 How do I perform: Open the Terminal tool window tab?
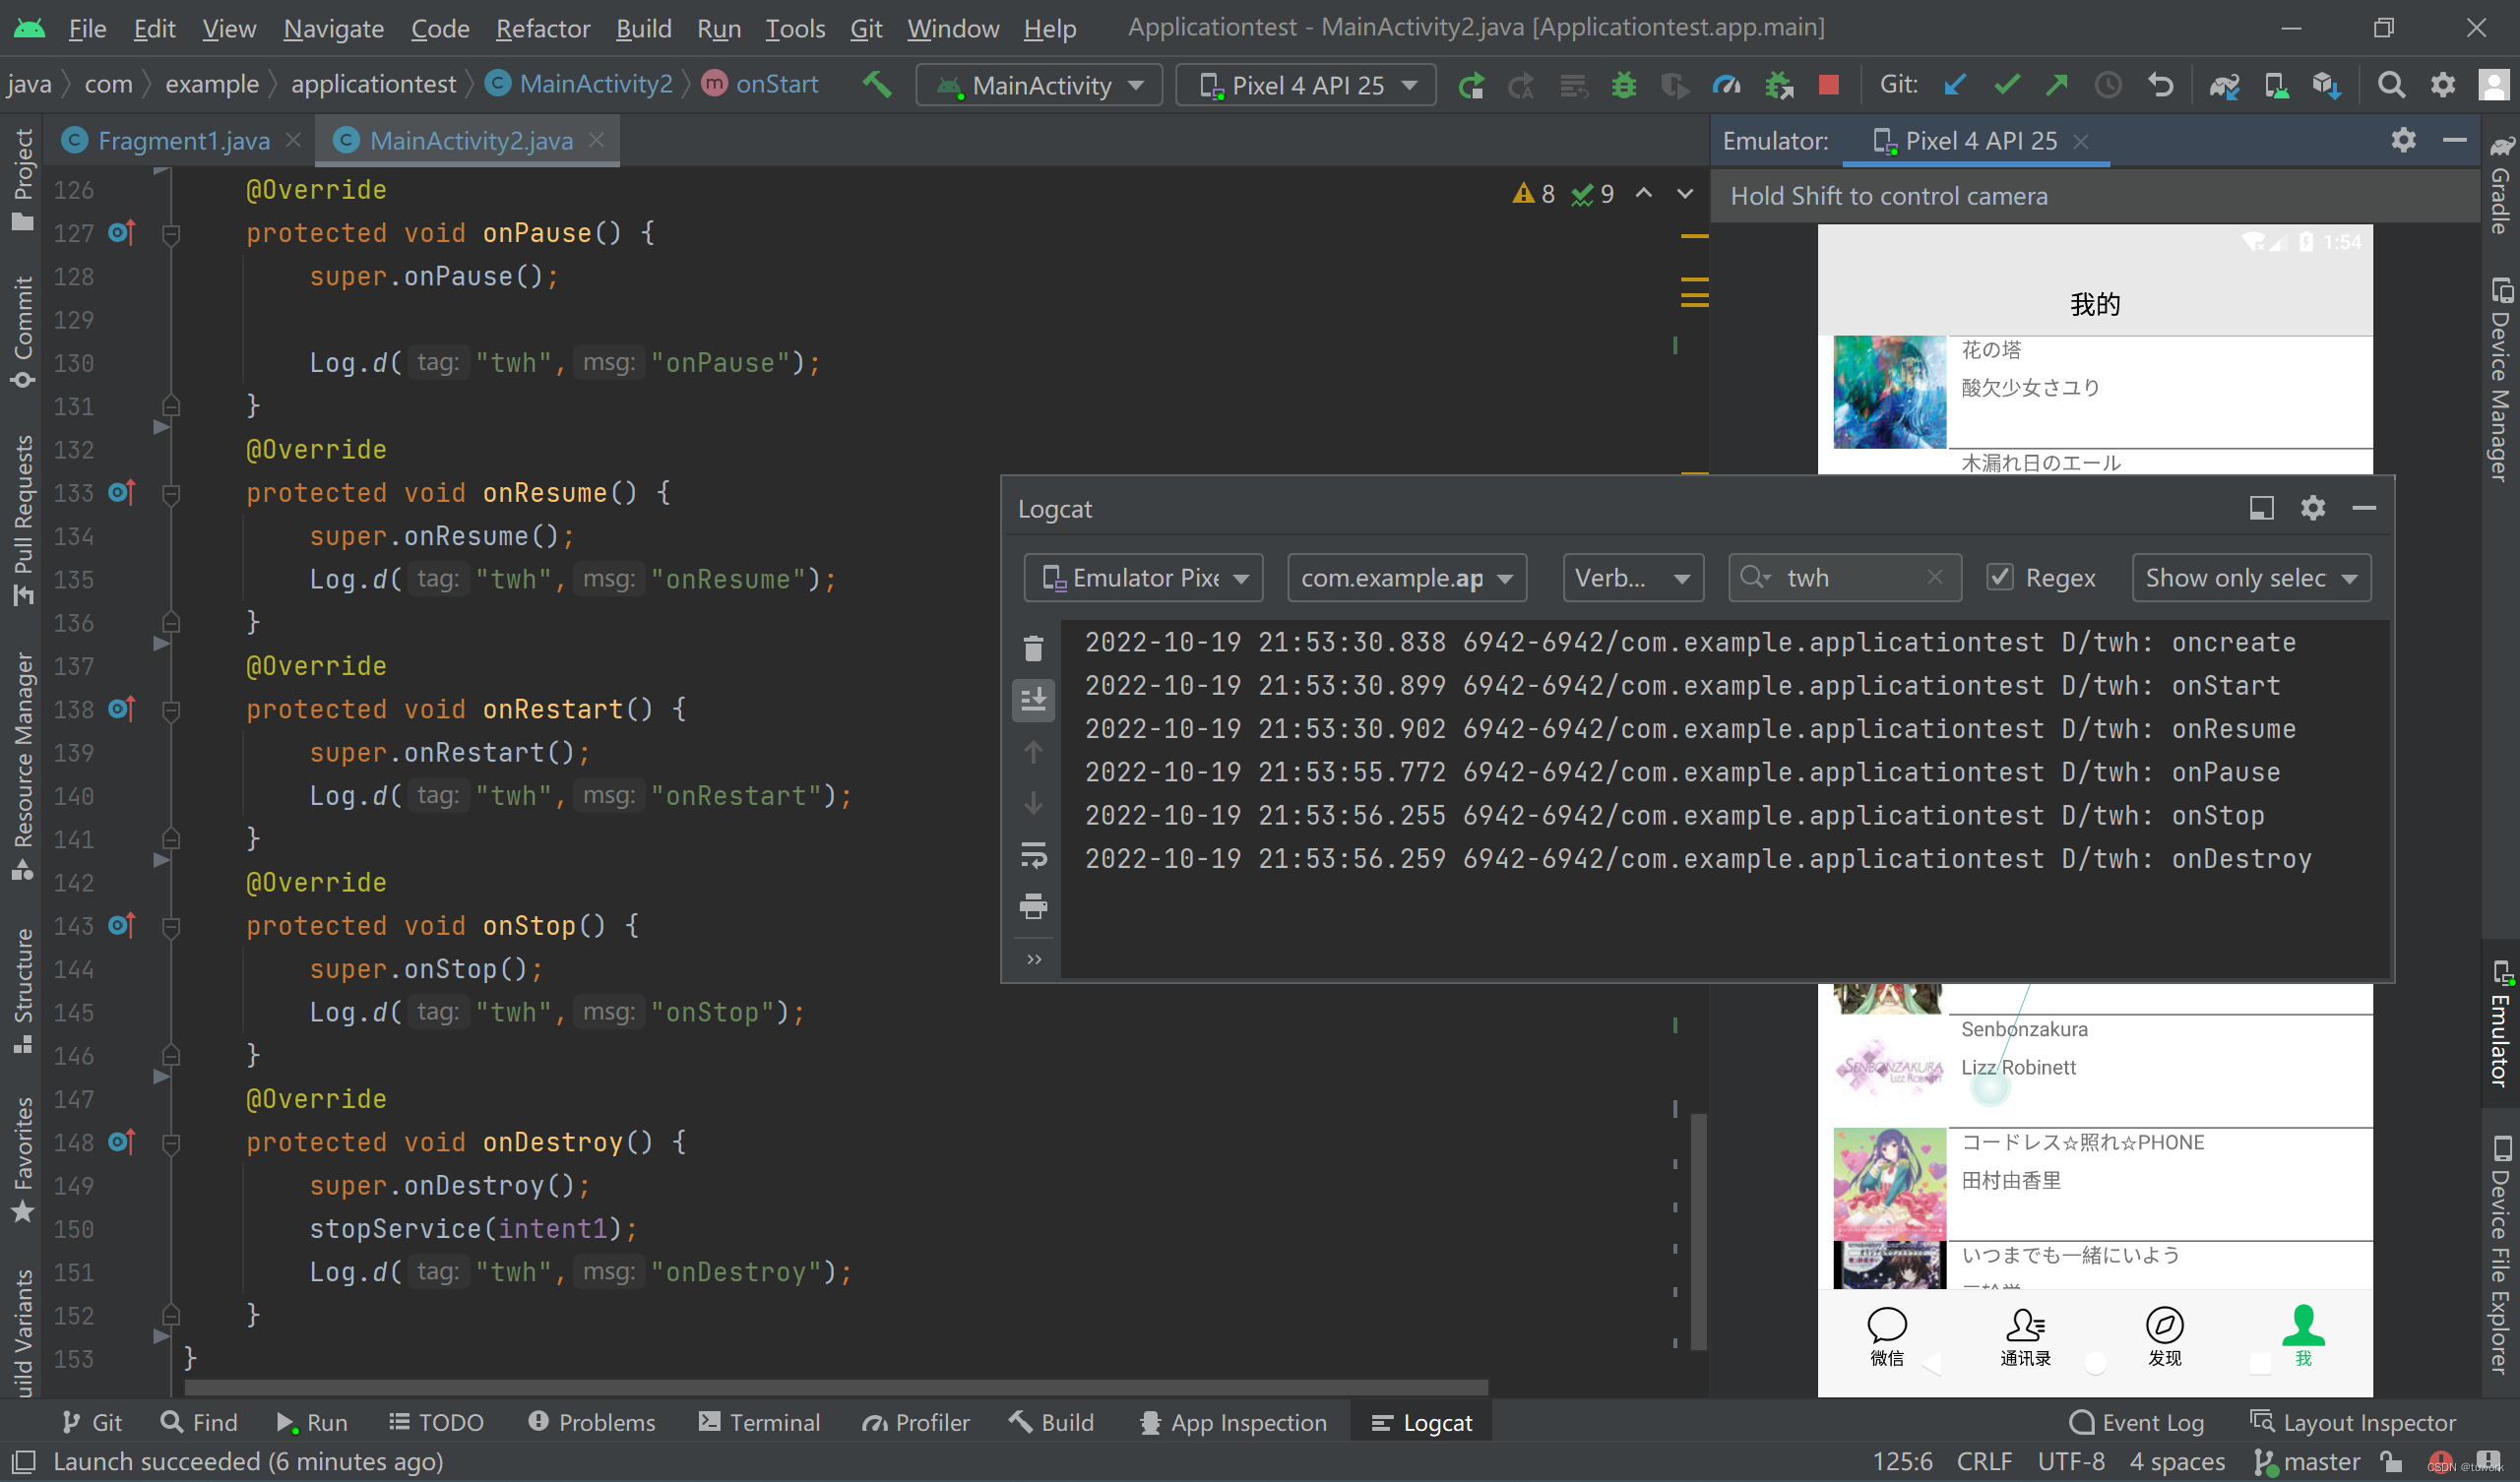pos(760,1421)
